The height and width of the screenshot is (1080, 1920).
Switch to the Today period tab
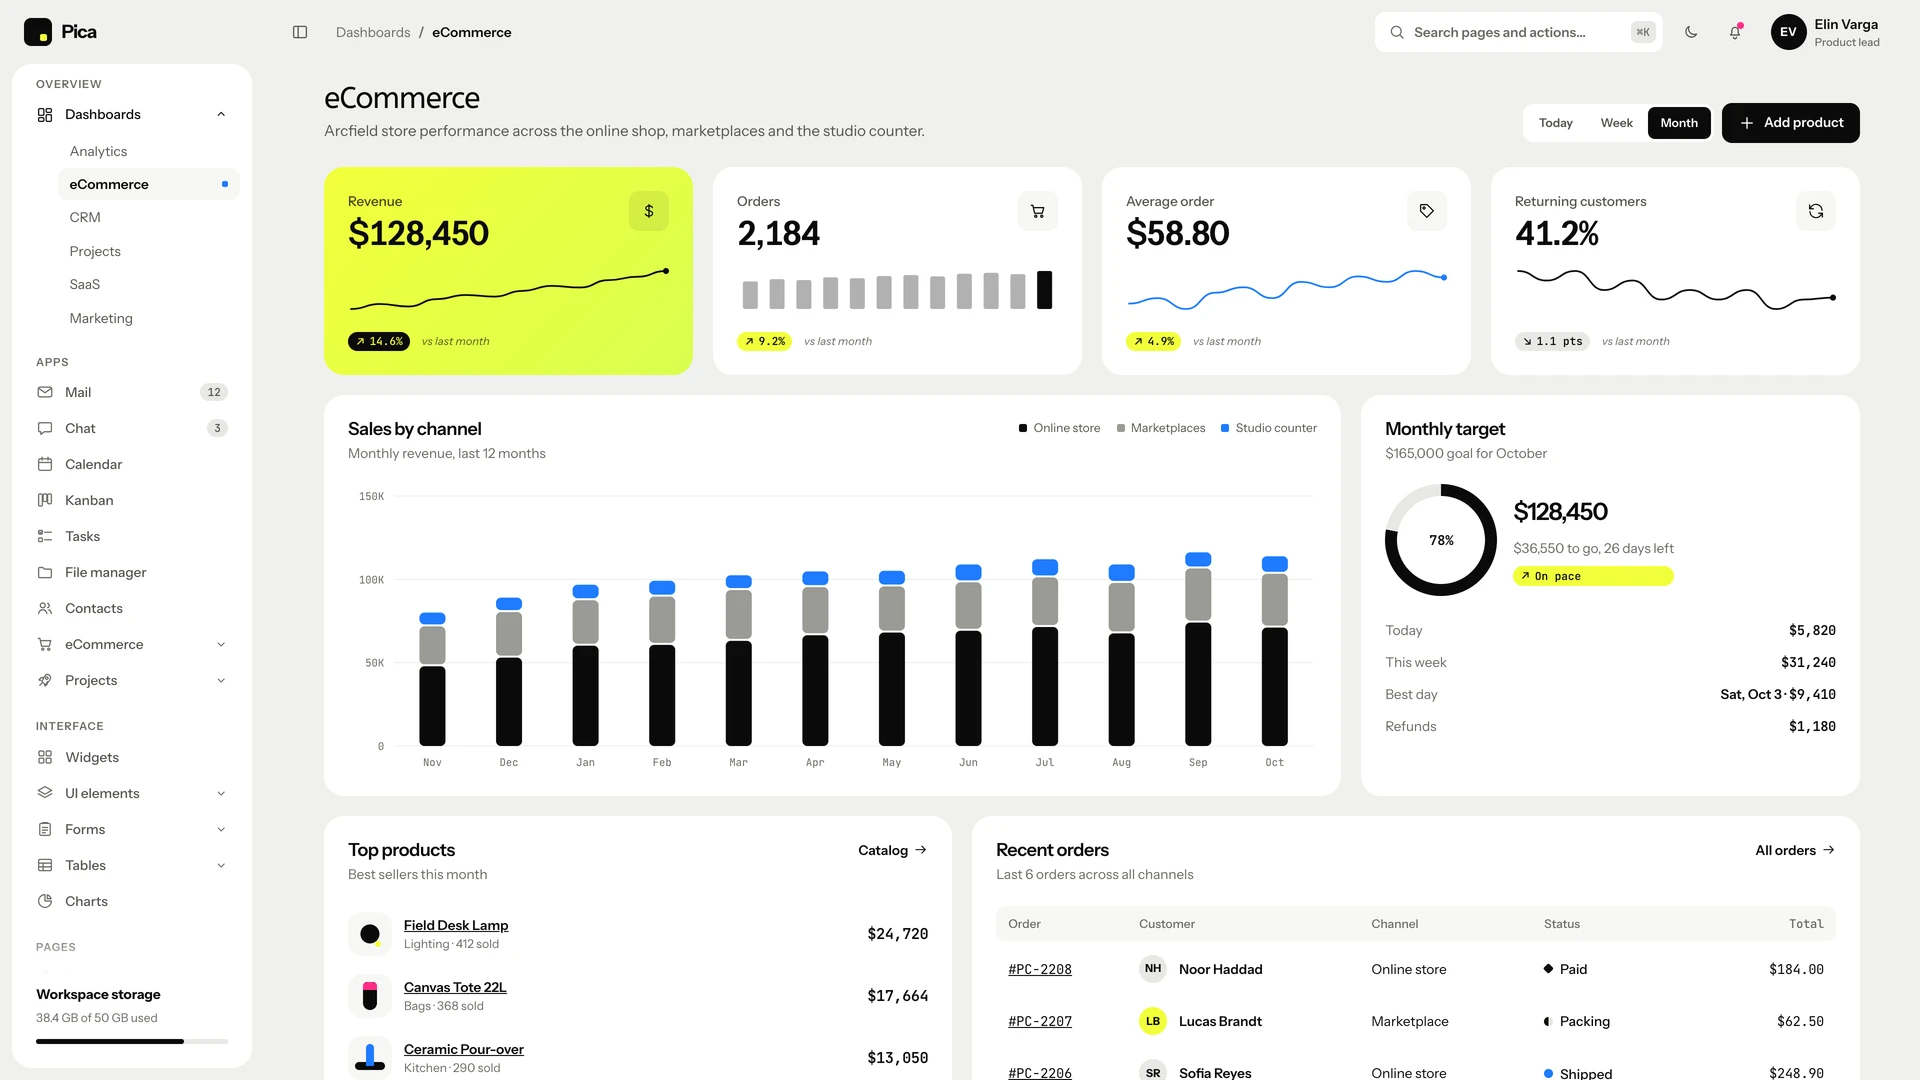tap(1555, 123)
